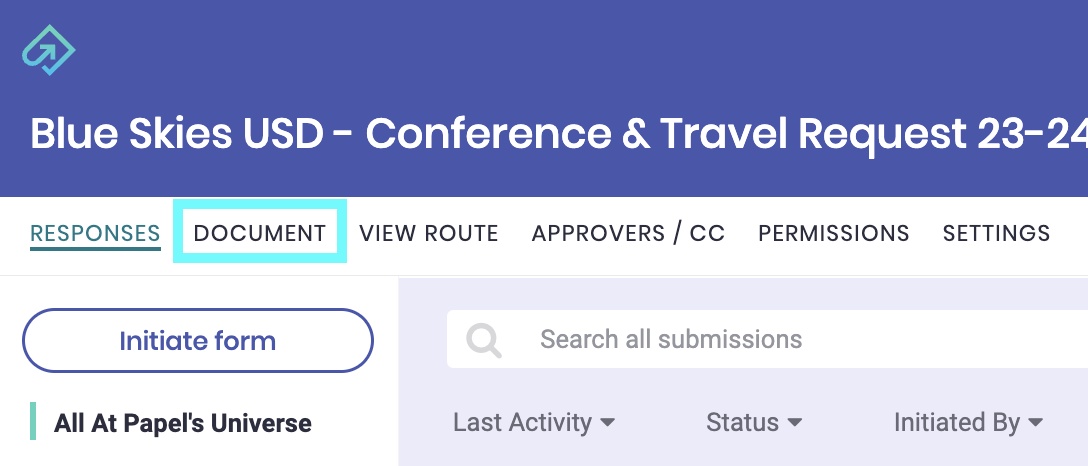Open the Initiated By filter dropdown

968,422
